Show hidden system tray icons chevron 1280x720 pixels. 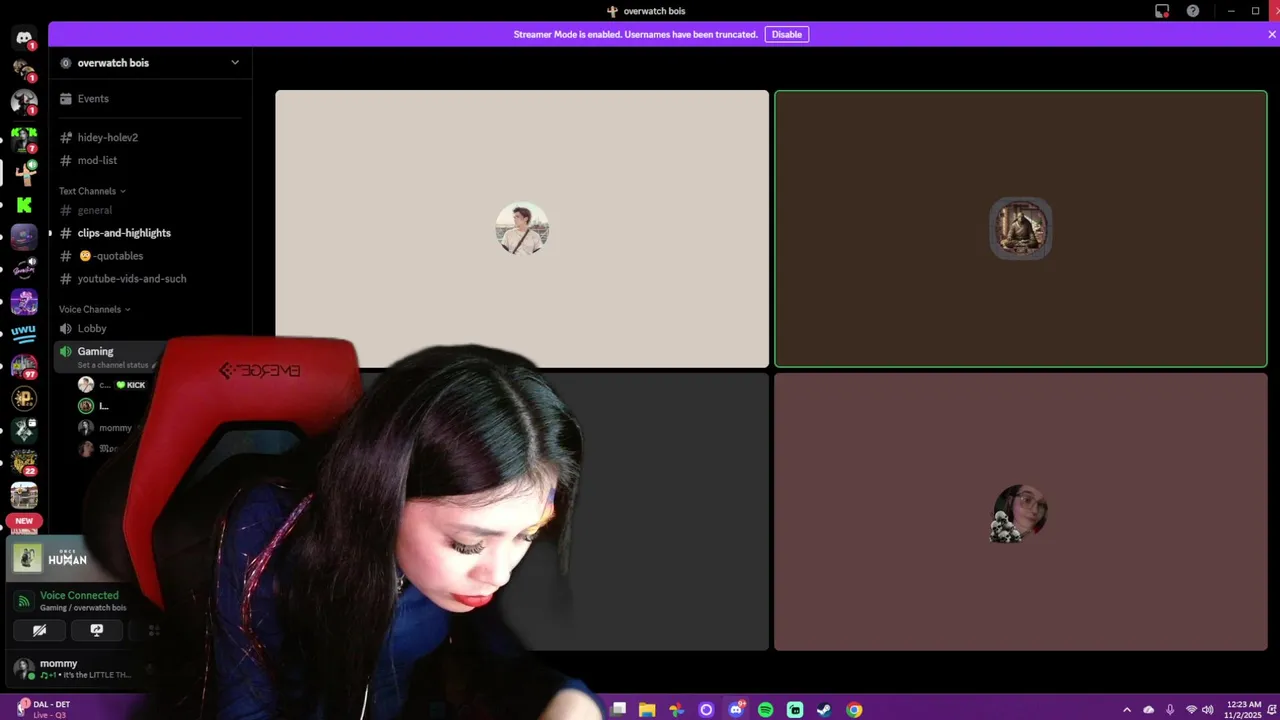pyautogui.click(x=1127, y=709)
